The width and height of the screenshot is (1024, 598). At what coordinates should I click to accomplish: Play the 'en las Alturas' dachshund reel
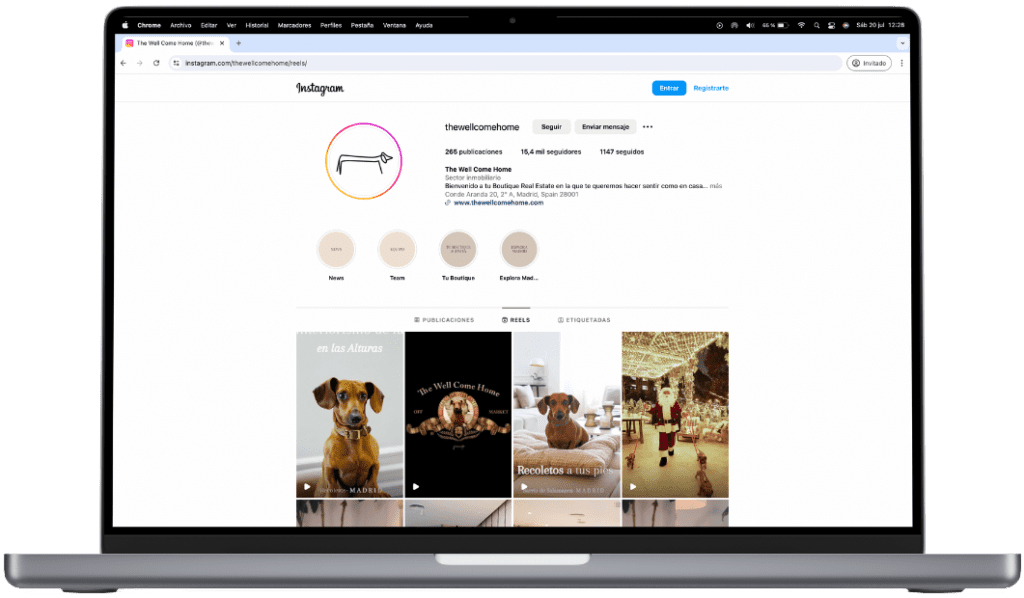click(x=350, y=415)
